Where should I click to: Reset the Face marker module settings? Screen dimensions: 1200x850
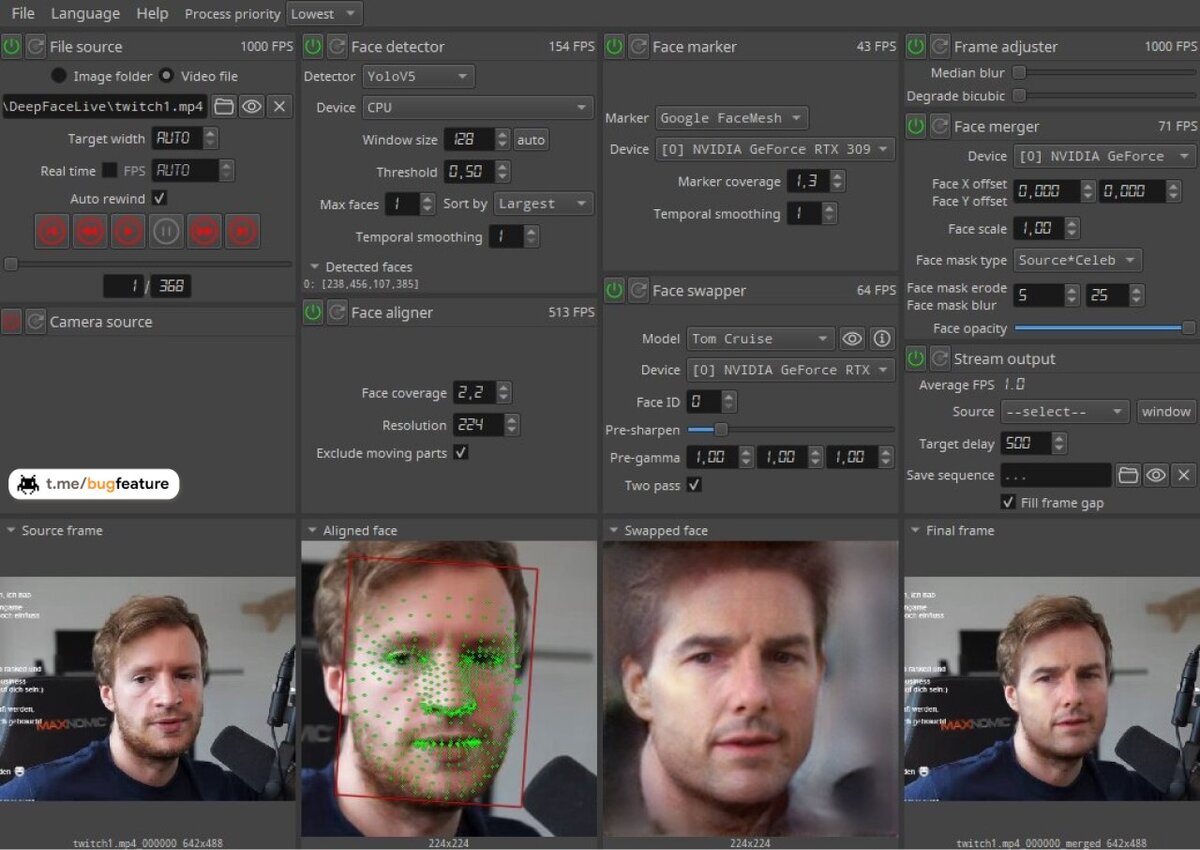click(x=638, y=46)
